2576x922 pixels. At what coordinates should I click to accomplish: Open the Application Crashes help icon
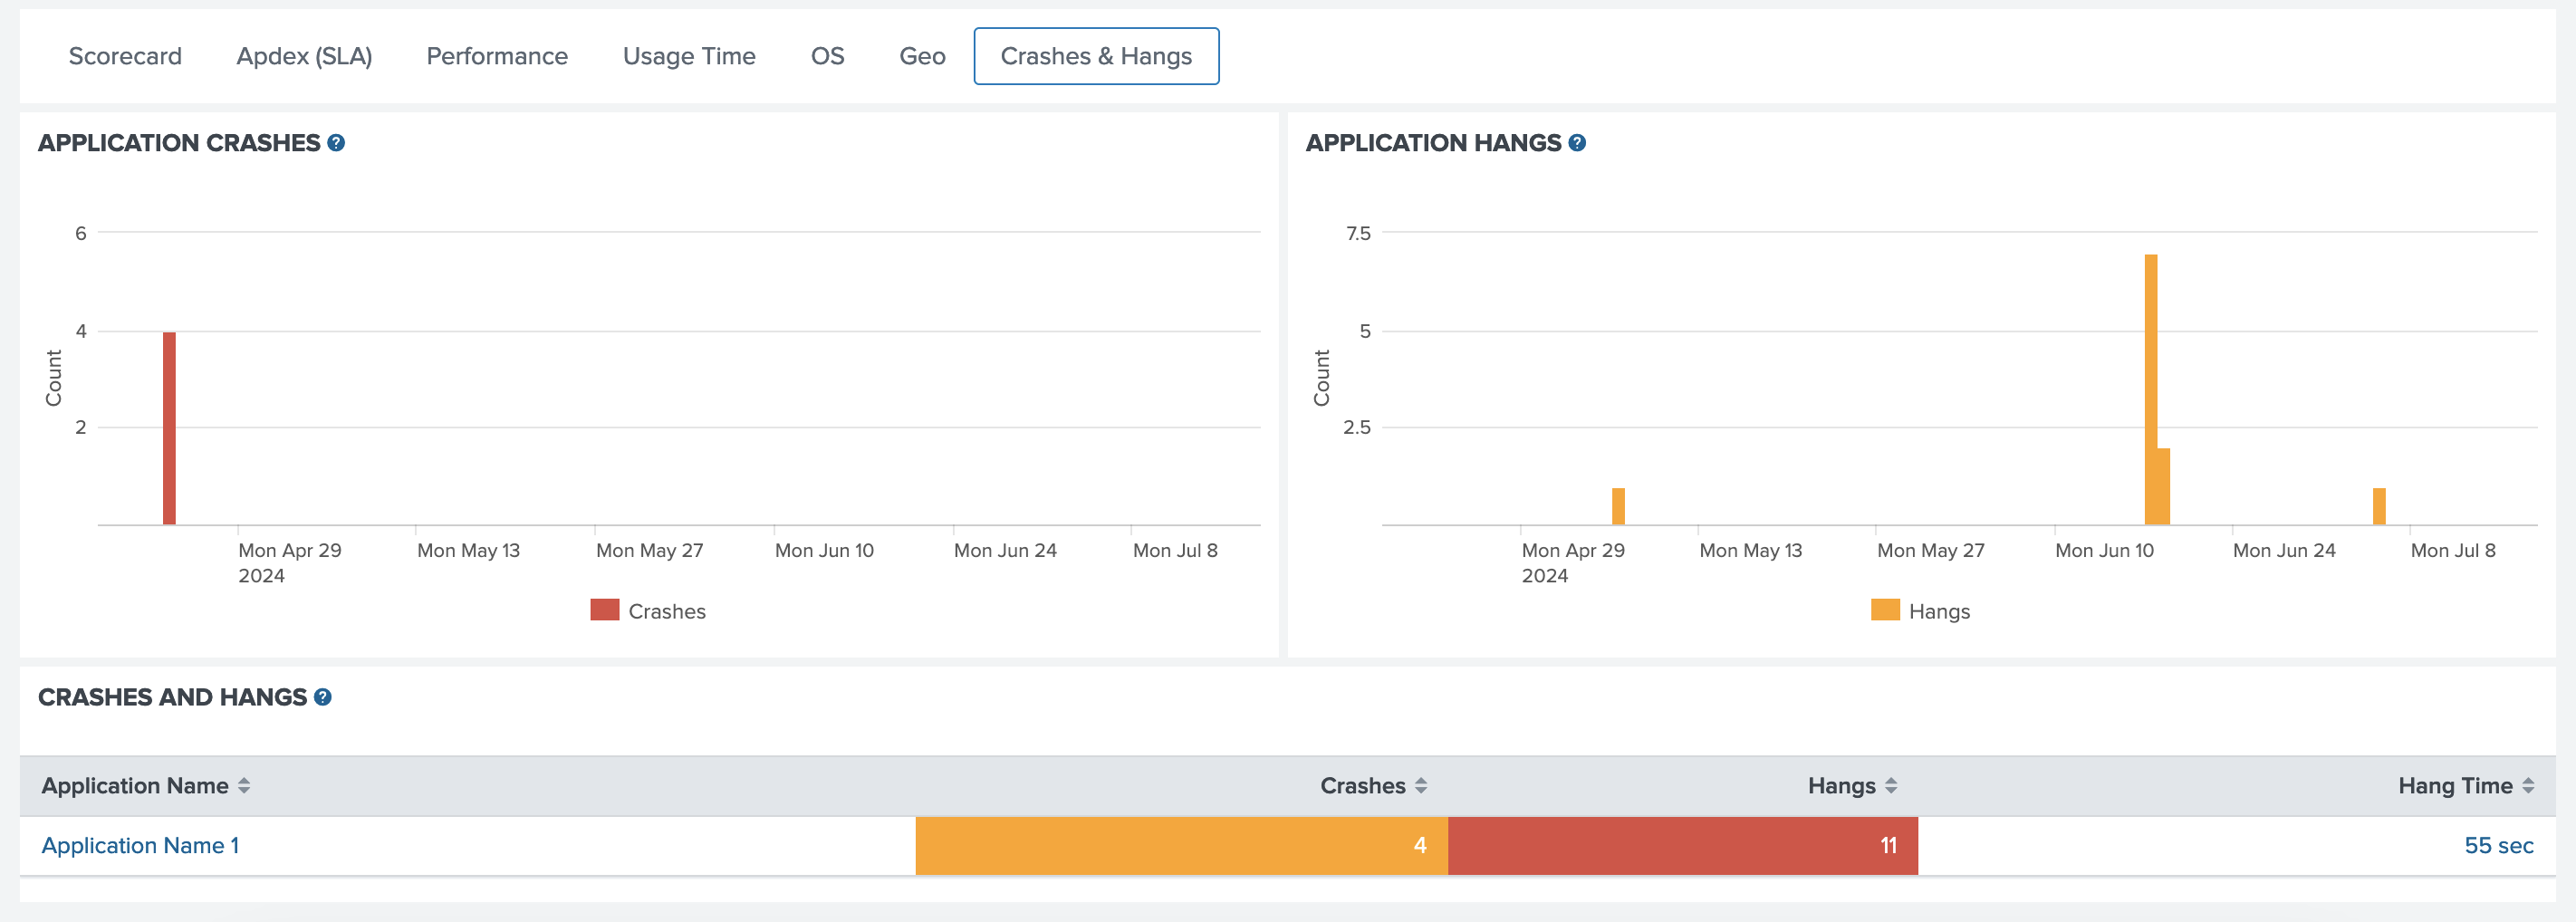pyautogui.click(x=336, y=143)
